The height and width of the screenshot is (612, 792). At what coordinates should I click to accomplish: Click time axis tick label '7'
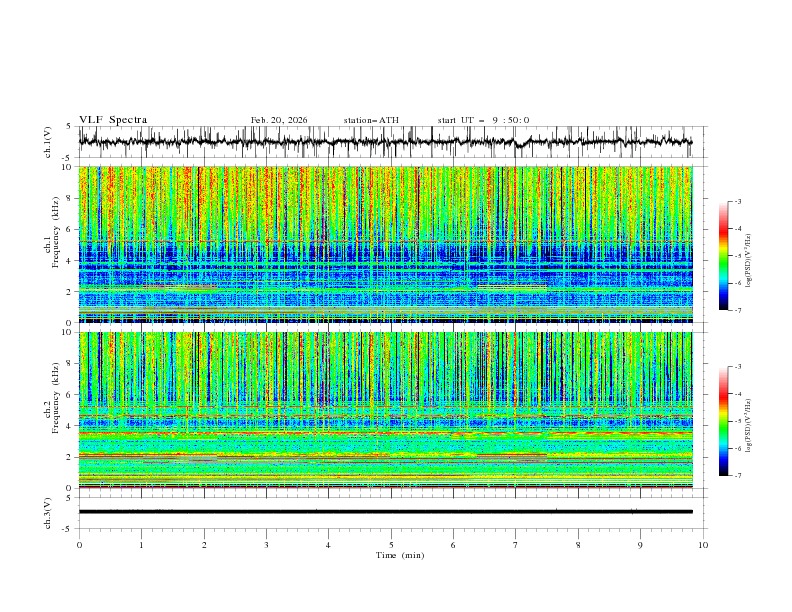tap(516, 545)
